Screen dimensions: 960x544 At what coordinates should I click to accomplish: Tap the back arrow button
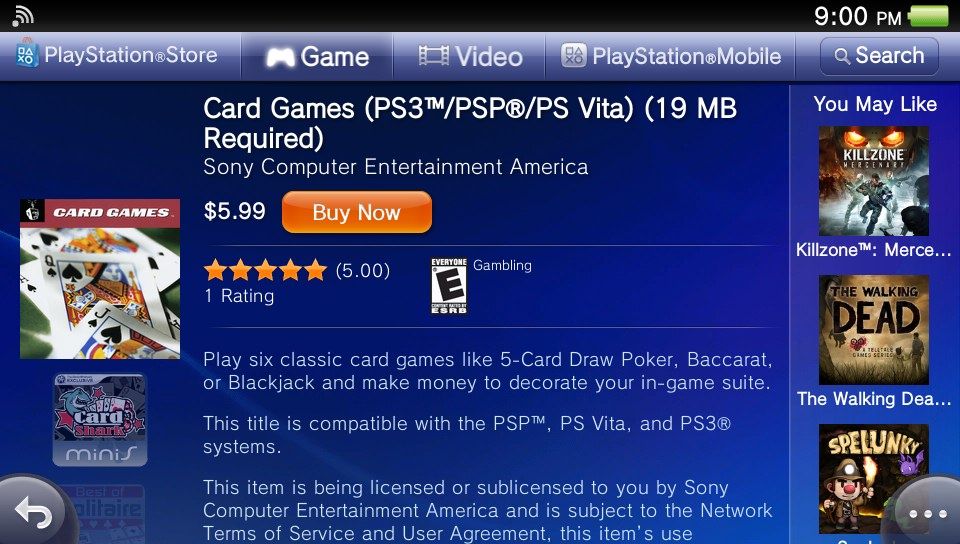pyautogui.click(x=34, y=511)
